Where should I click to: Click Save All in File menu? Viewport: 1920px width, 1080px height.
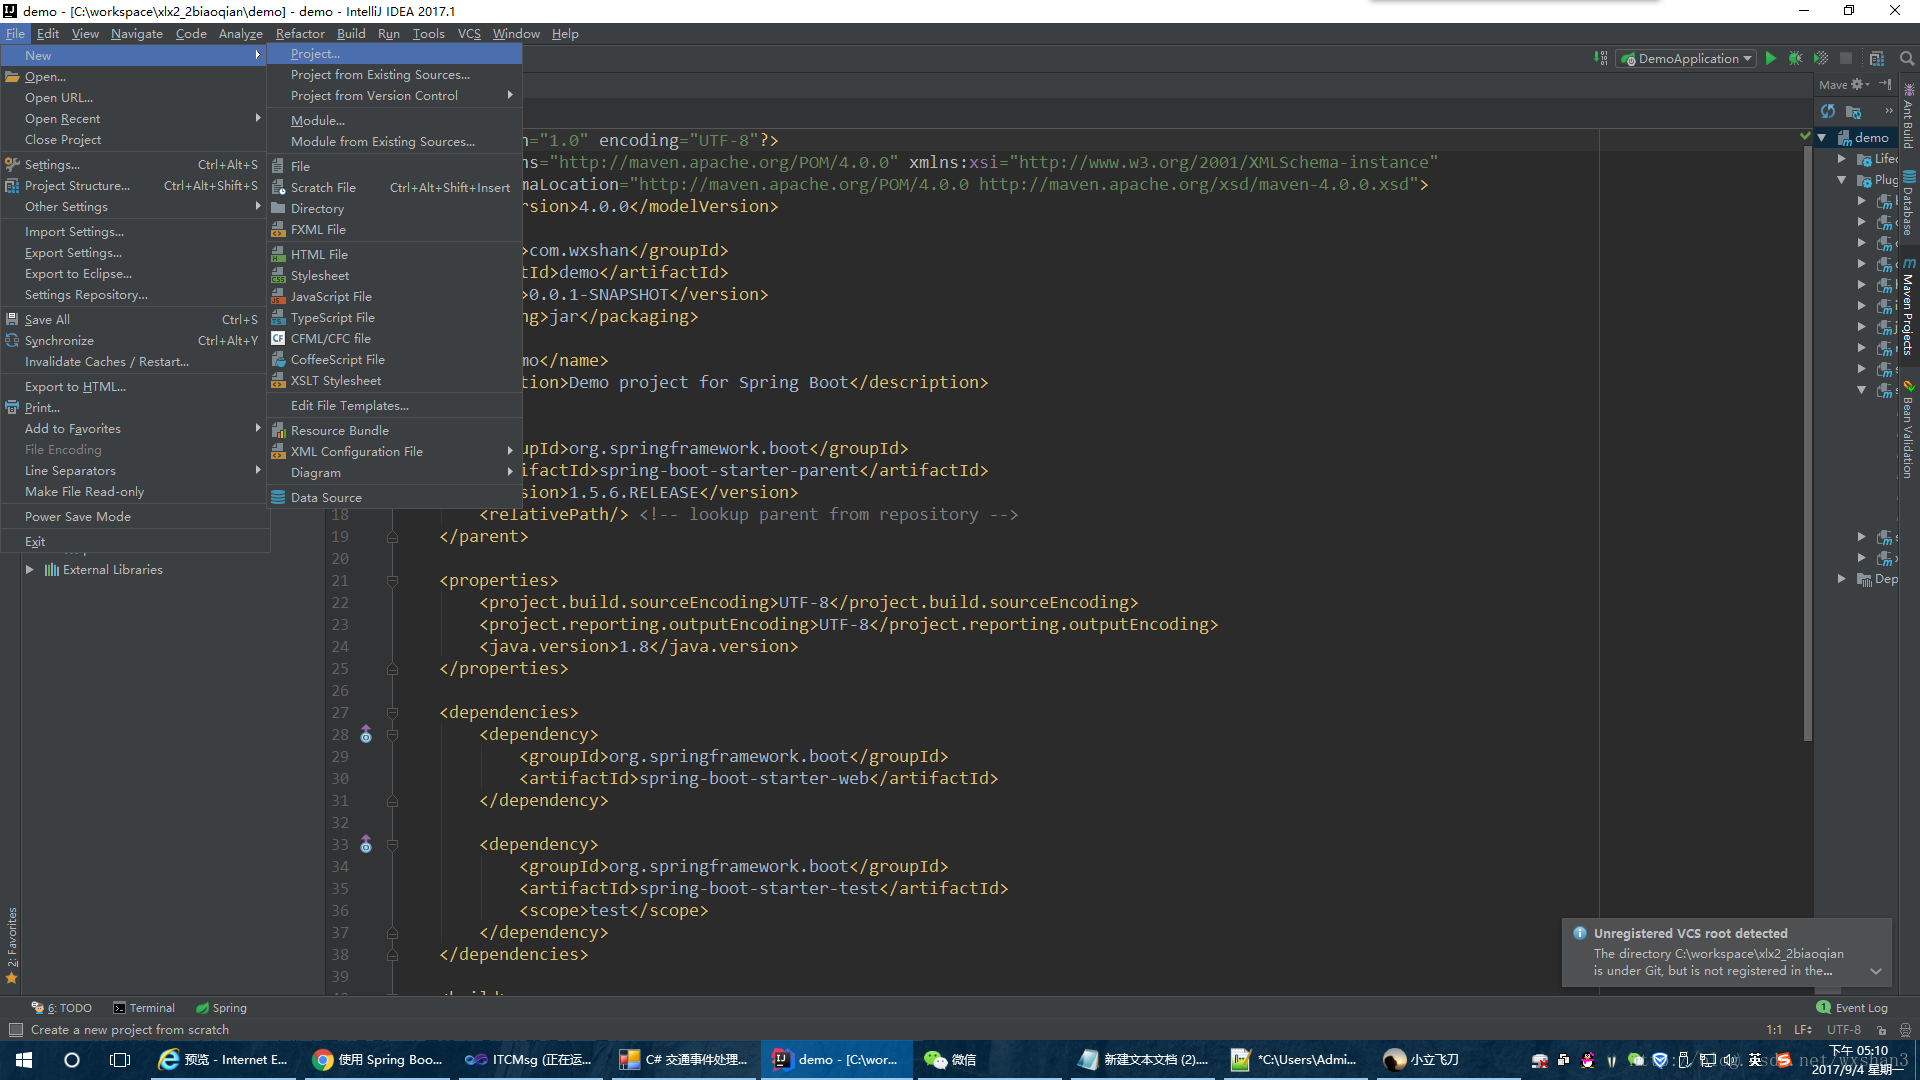(135, 320)
